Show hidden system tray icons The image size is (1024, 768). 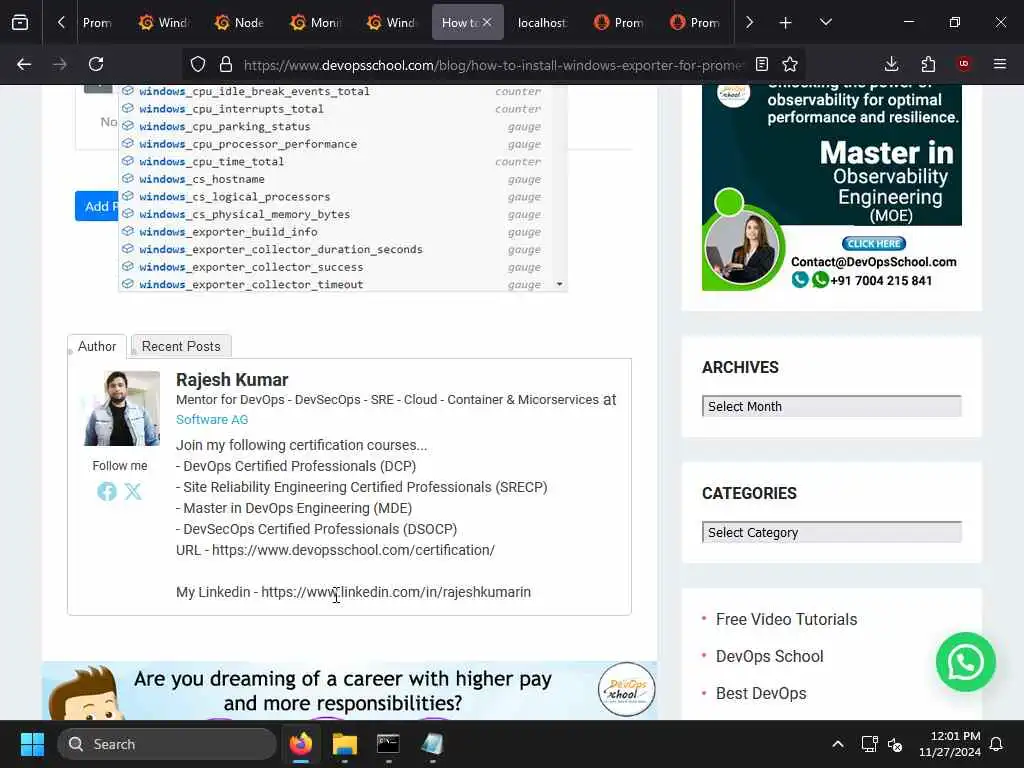(x=837, y=744)
